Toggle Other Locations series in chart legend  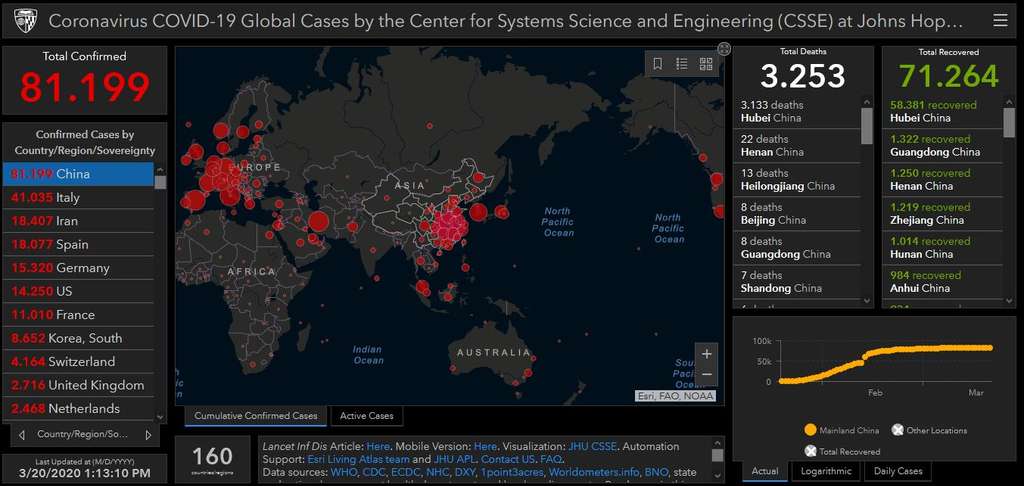tap(930, 430)
